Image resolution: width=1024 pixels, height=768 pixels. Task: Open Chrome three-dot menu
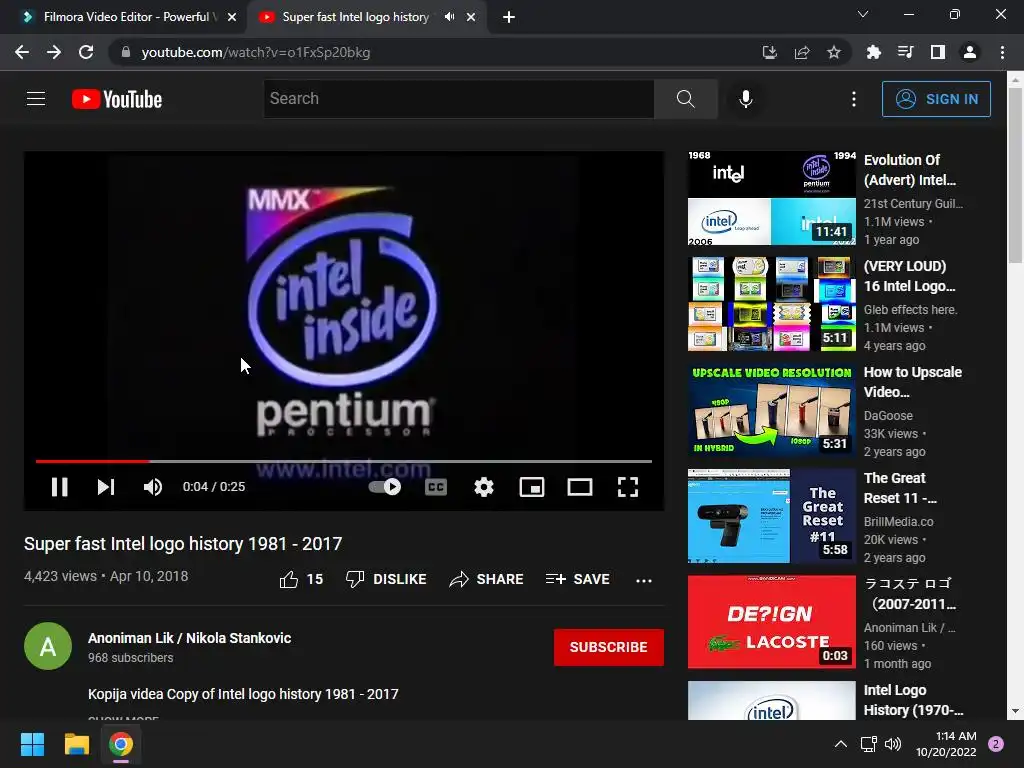tap(1002, 52)
